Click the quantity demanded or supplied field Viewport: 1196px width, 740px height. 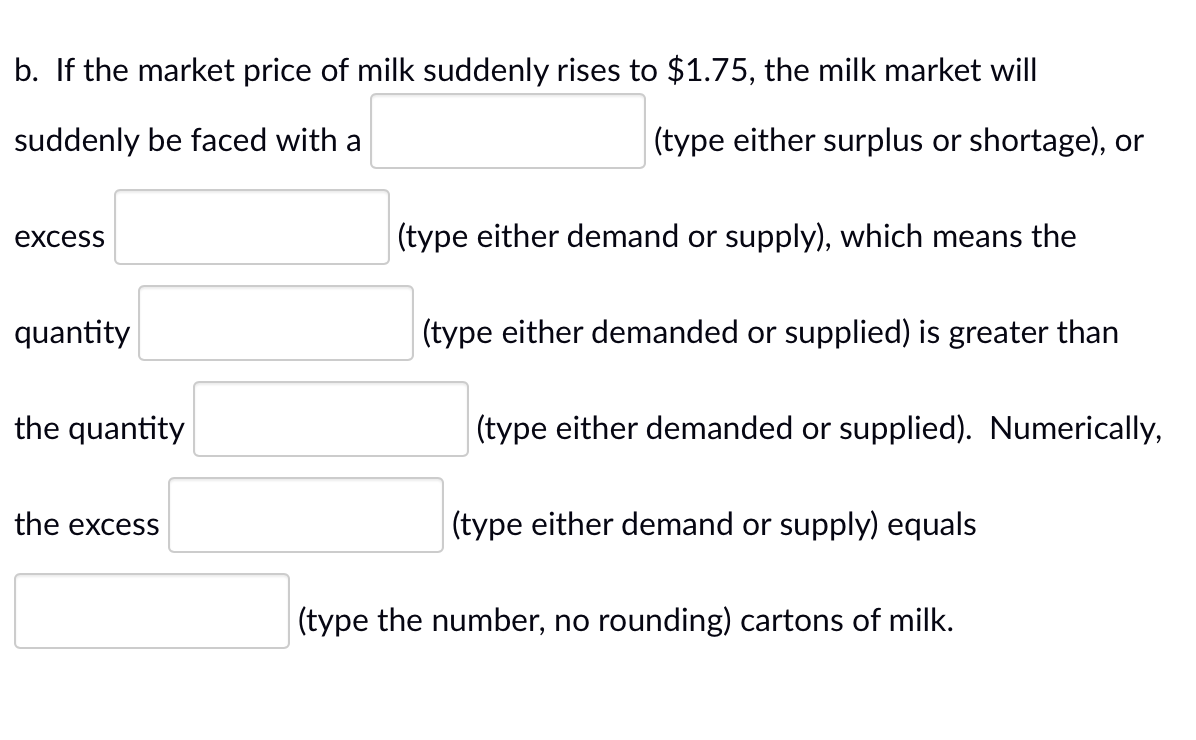click(275, 324)
